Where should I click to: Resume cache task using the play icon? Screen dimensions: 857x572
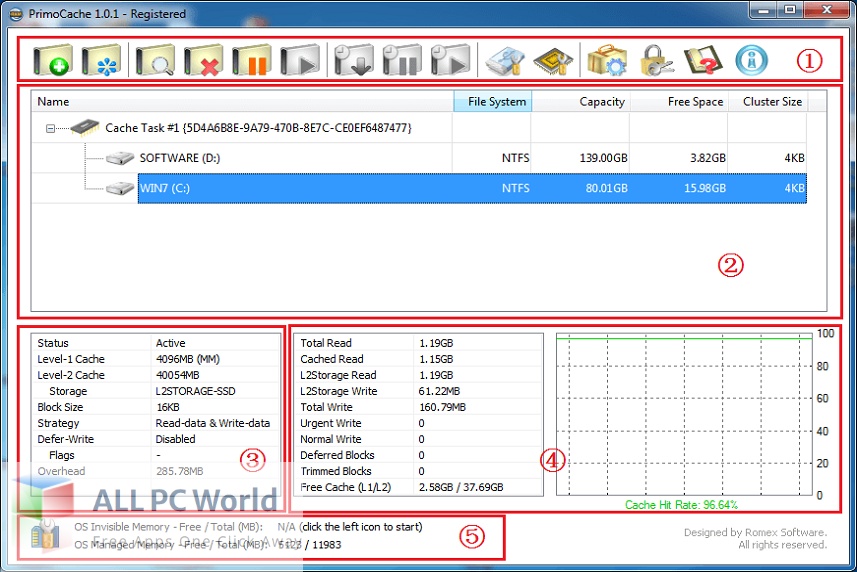(x=300, y=60)
